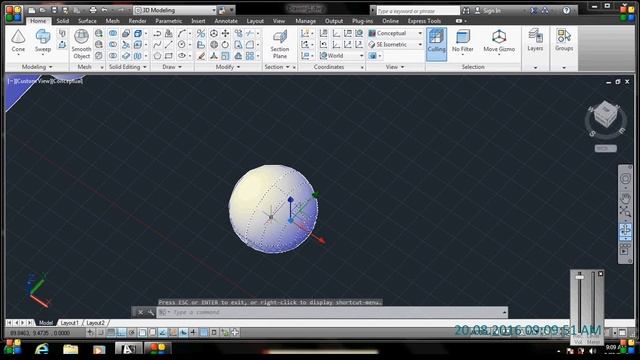Switch to the Annotate ribbon tab
The image size is (640, 360).
tap(226, 21)
